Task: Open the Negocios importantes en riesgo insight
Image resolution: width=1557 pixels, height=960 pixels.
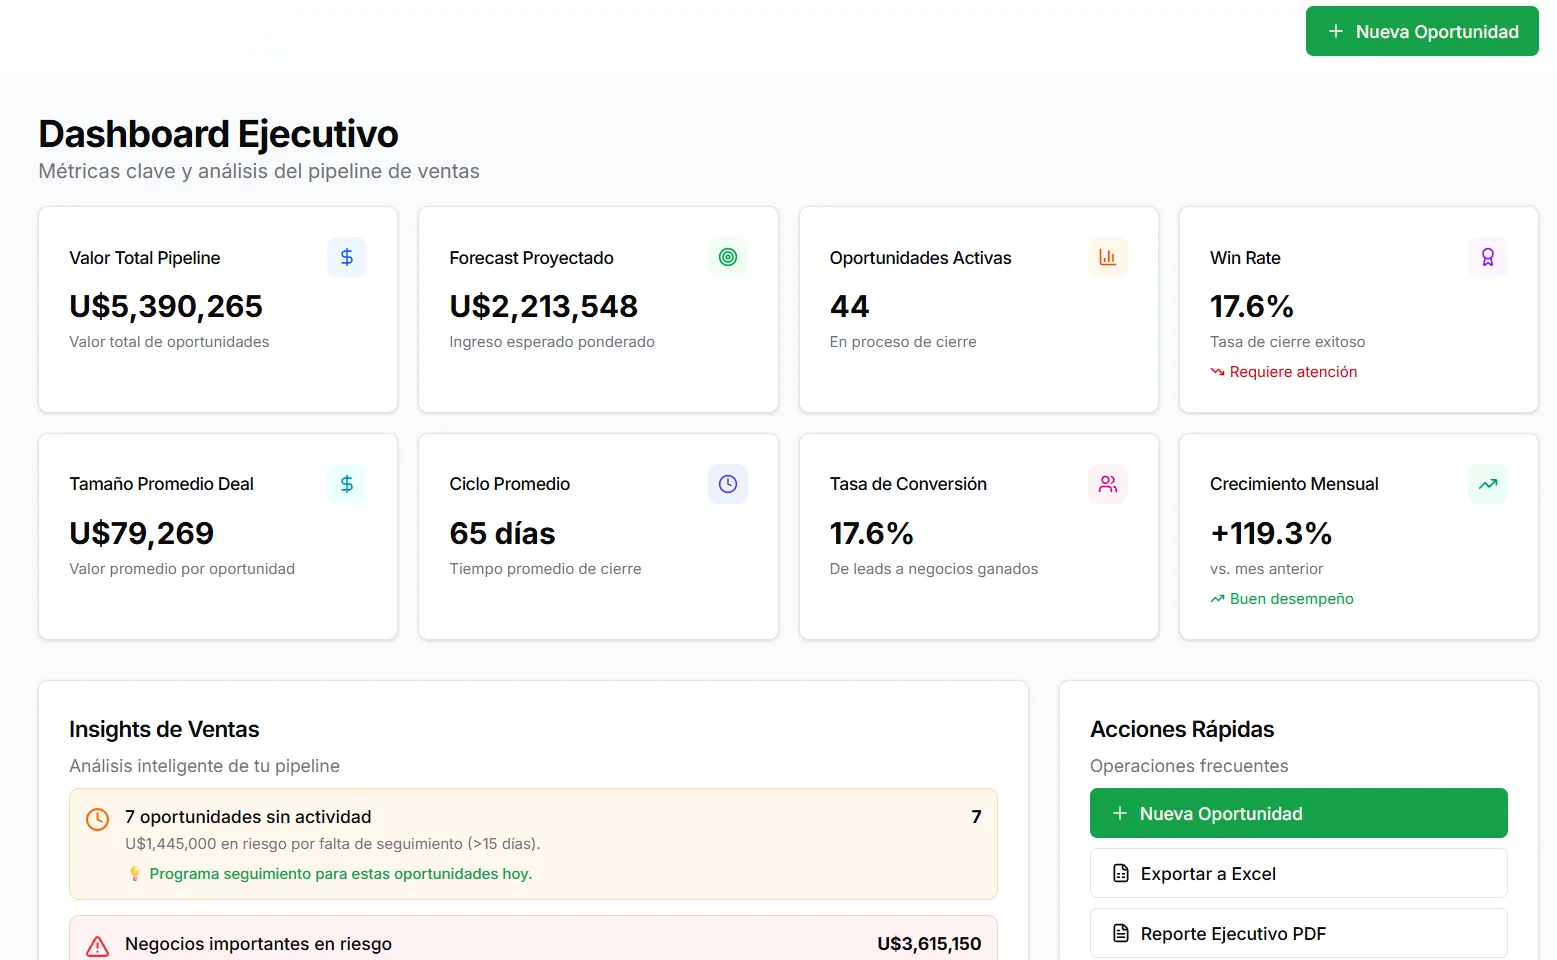Action: coord(533,938)
